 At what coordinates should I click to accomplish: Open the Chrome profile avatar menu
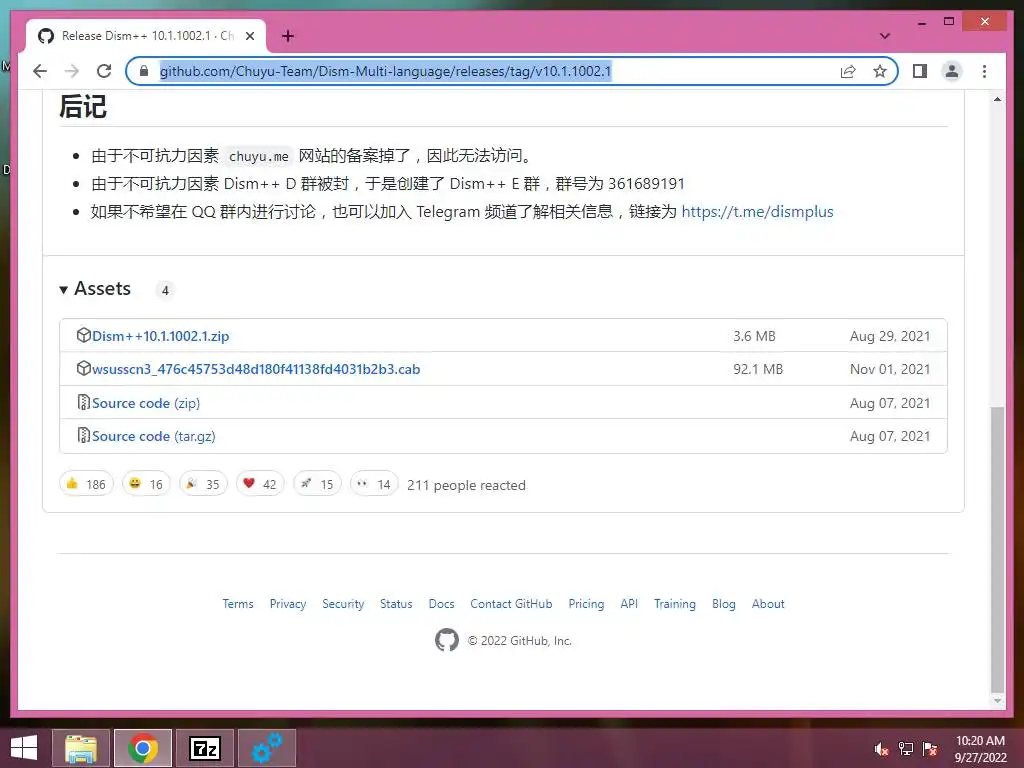pos(952,71)
